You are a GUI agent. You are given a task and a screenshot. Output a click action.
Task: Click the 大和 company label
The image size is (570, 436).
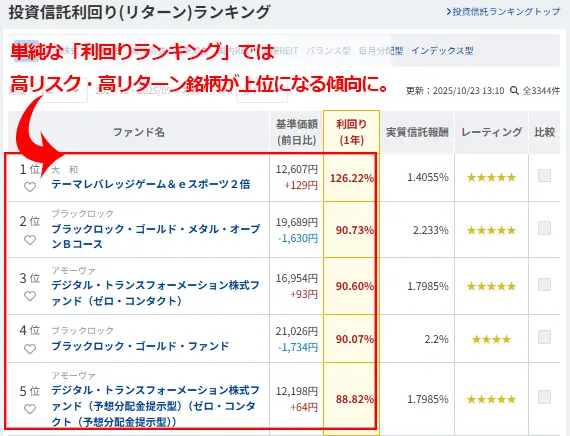(x=65, y=169)
